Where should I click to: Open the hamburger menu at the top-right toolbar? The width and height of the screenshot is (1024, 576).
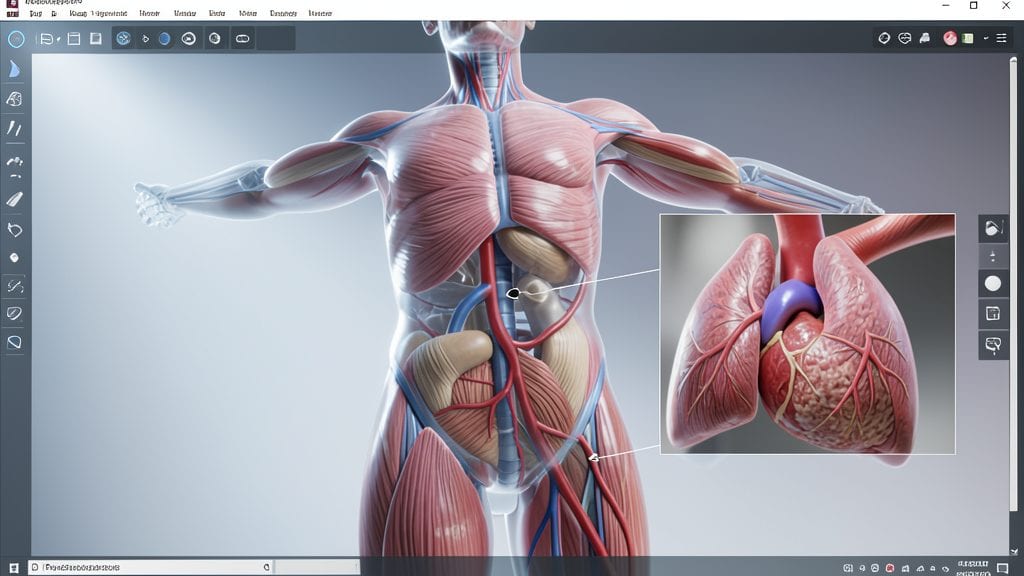pyautogui.click(x=1001, y=39)
